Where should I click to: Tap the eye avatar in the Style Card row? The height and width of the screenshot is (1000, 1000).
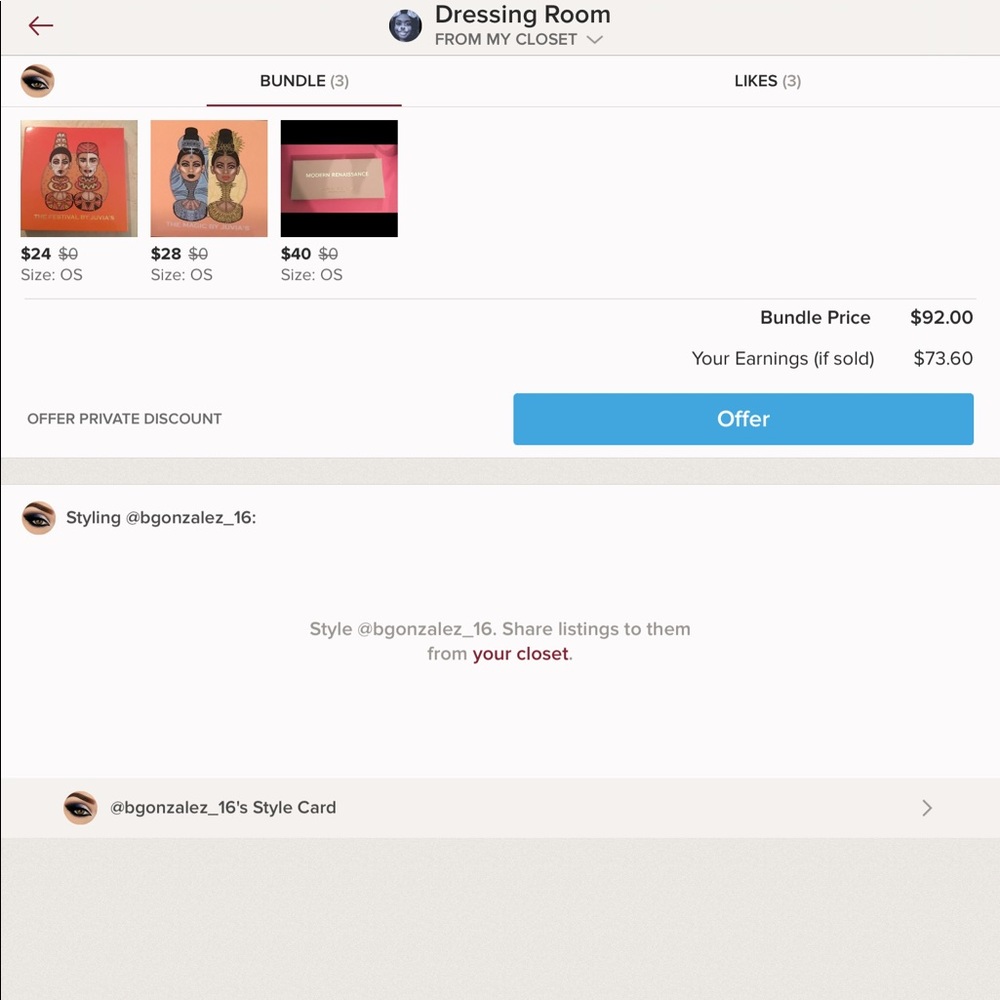80,808
